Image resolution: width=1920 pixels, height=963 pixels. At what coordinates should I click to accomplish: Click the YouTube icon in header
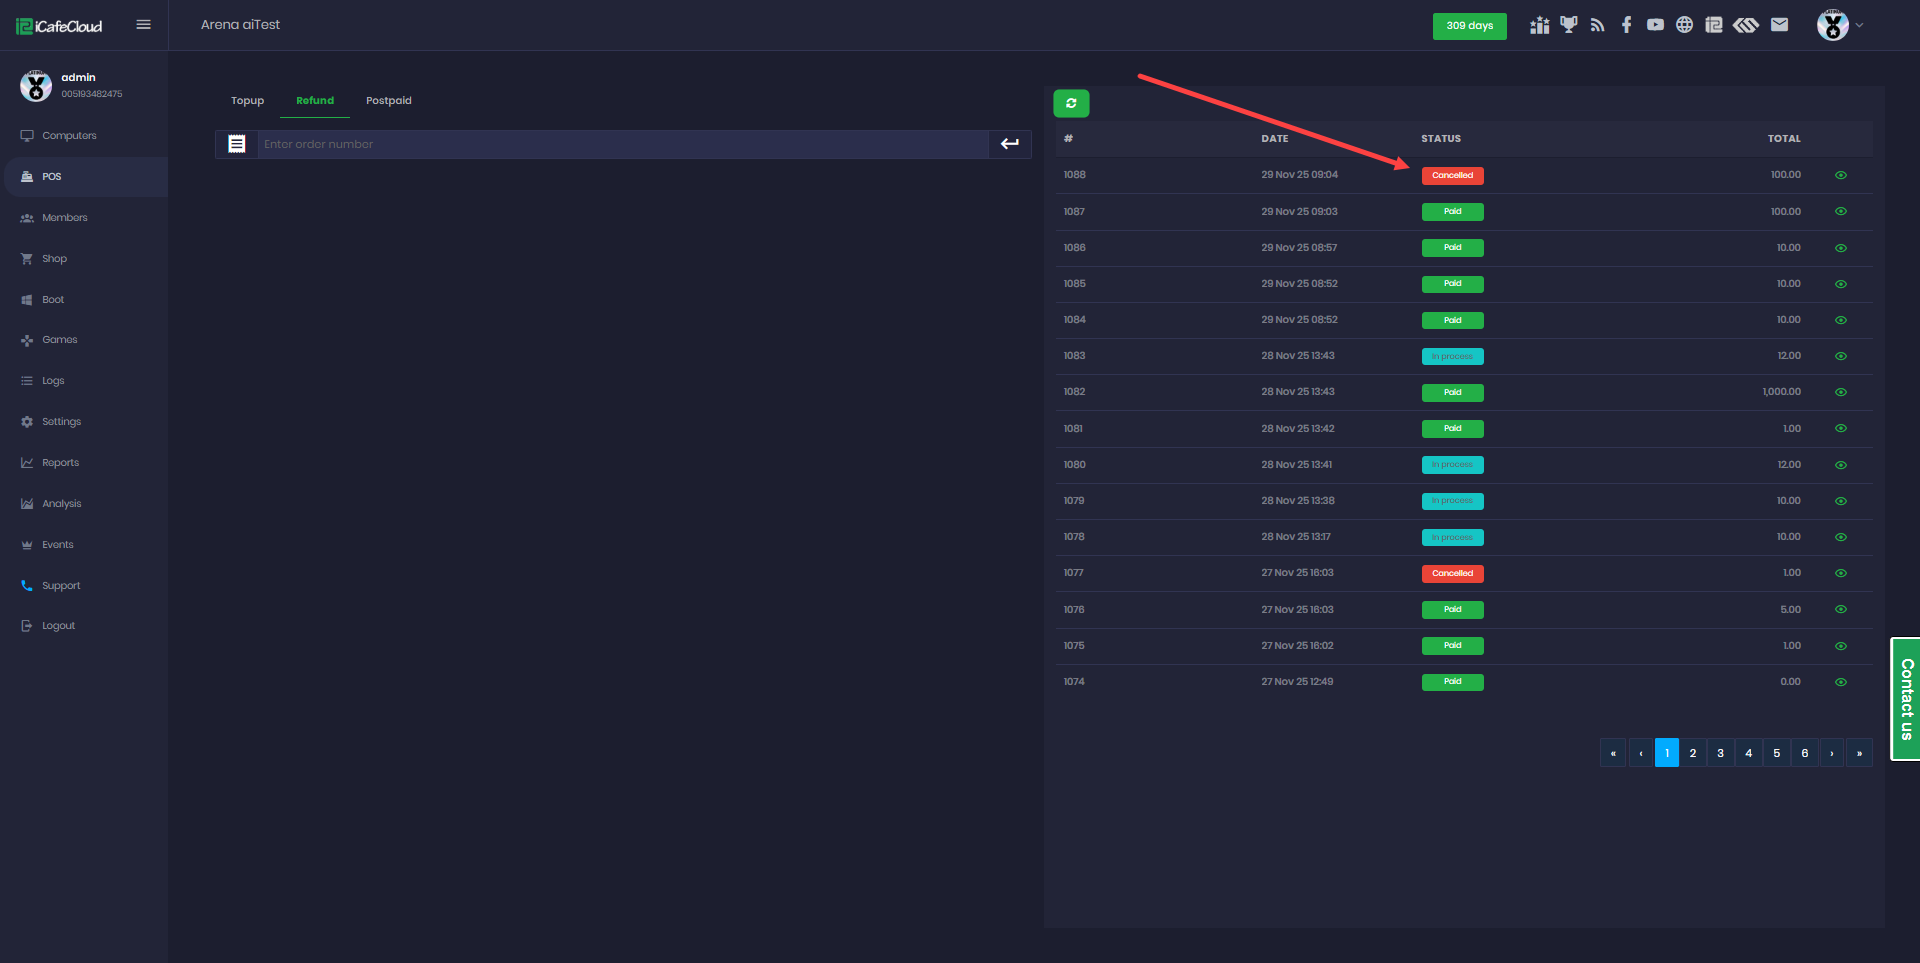[1655, 25]
